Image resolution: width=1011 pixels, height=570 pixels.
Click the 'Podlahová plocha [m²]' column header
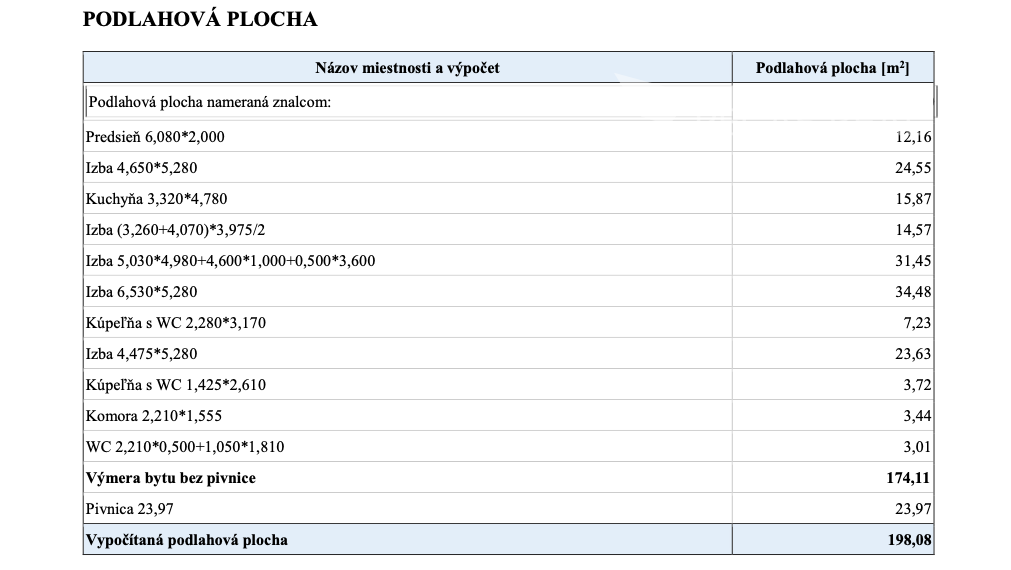(x=832, y=68)
